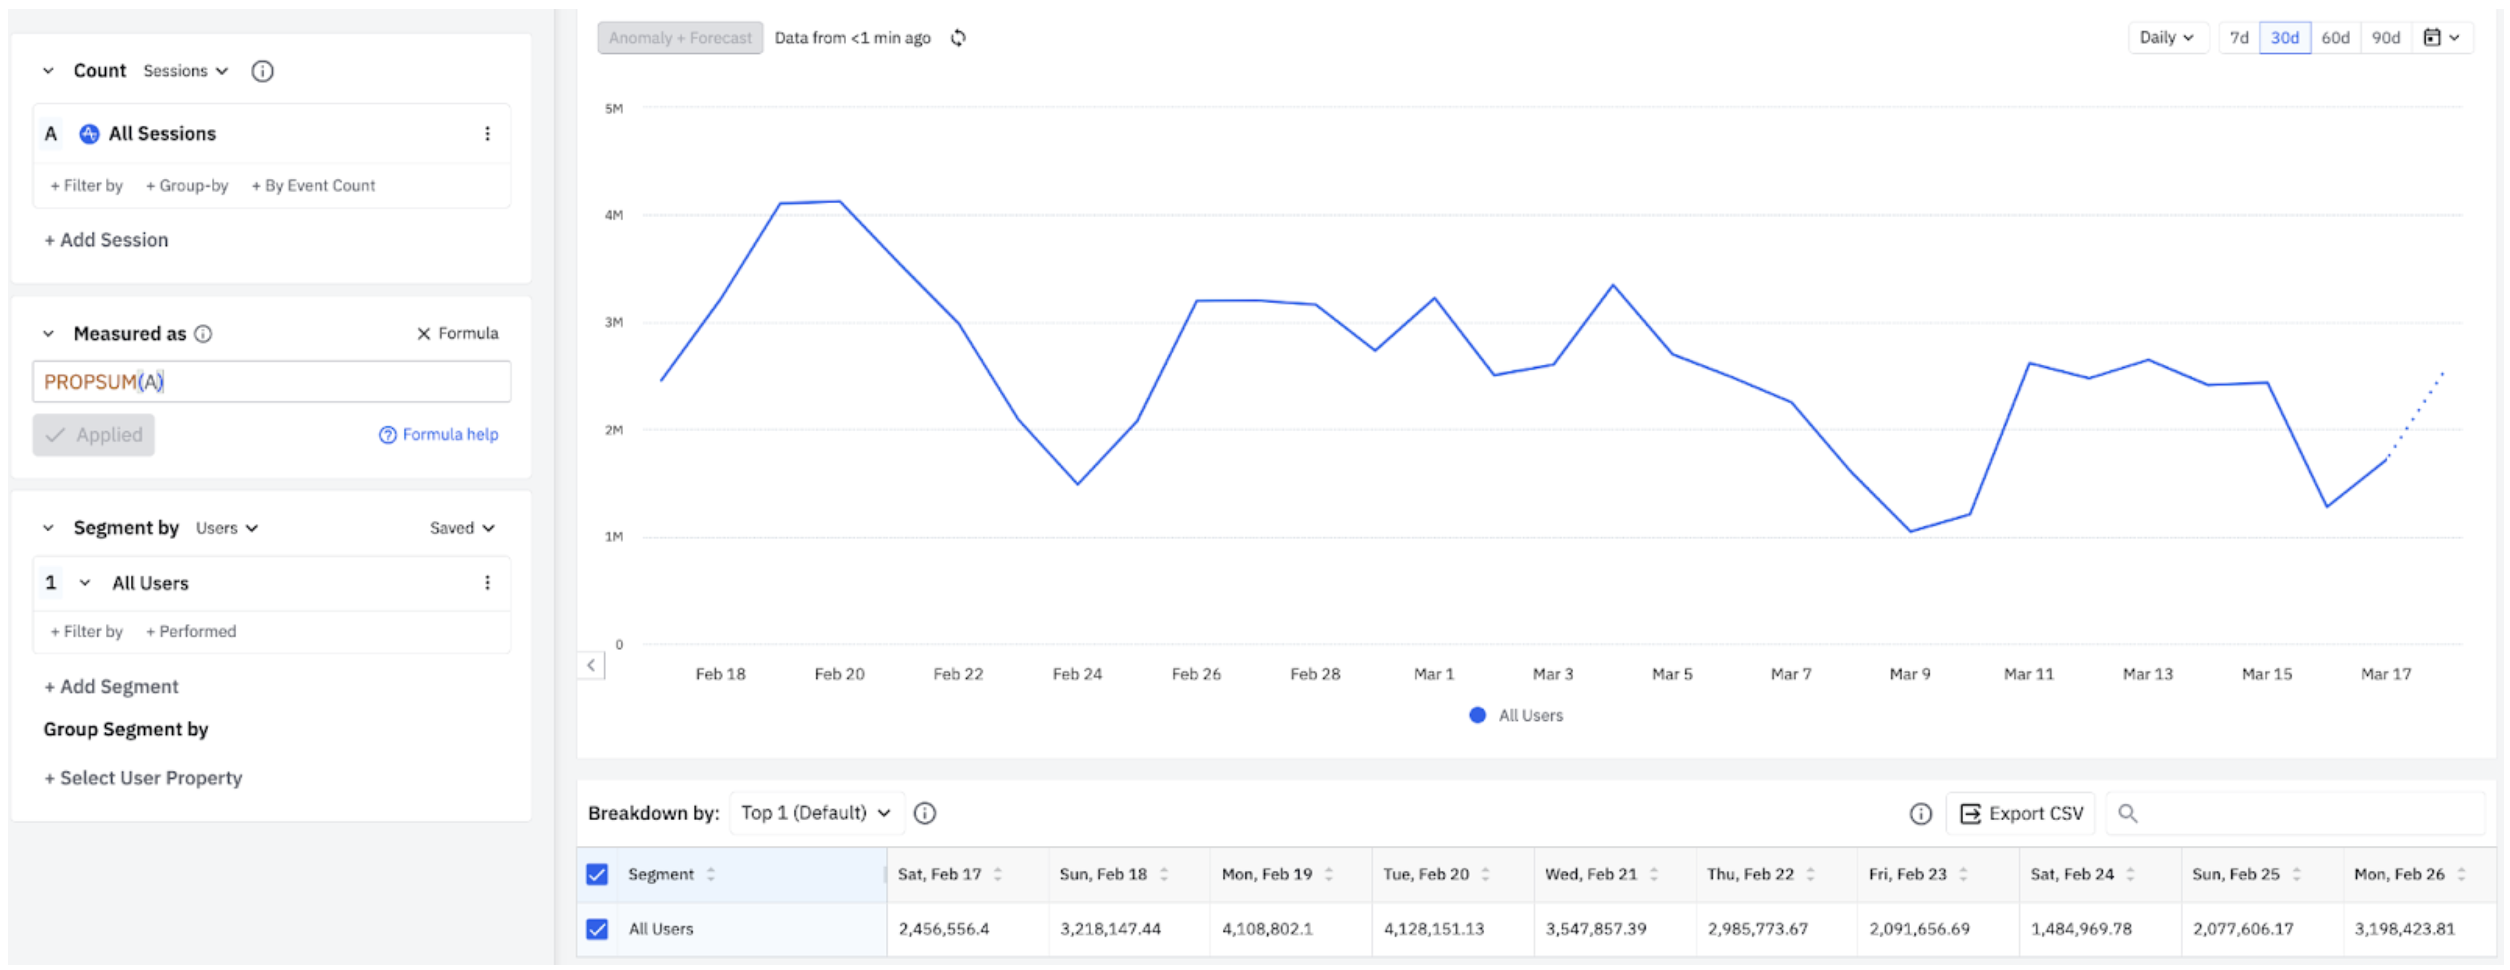This screenshot has height=970, width=2510.
Task: Open the Formula help link
Action: (x=439, y=435)
